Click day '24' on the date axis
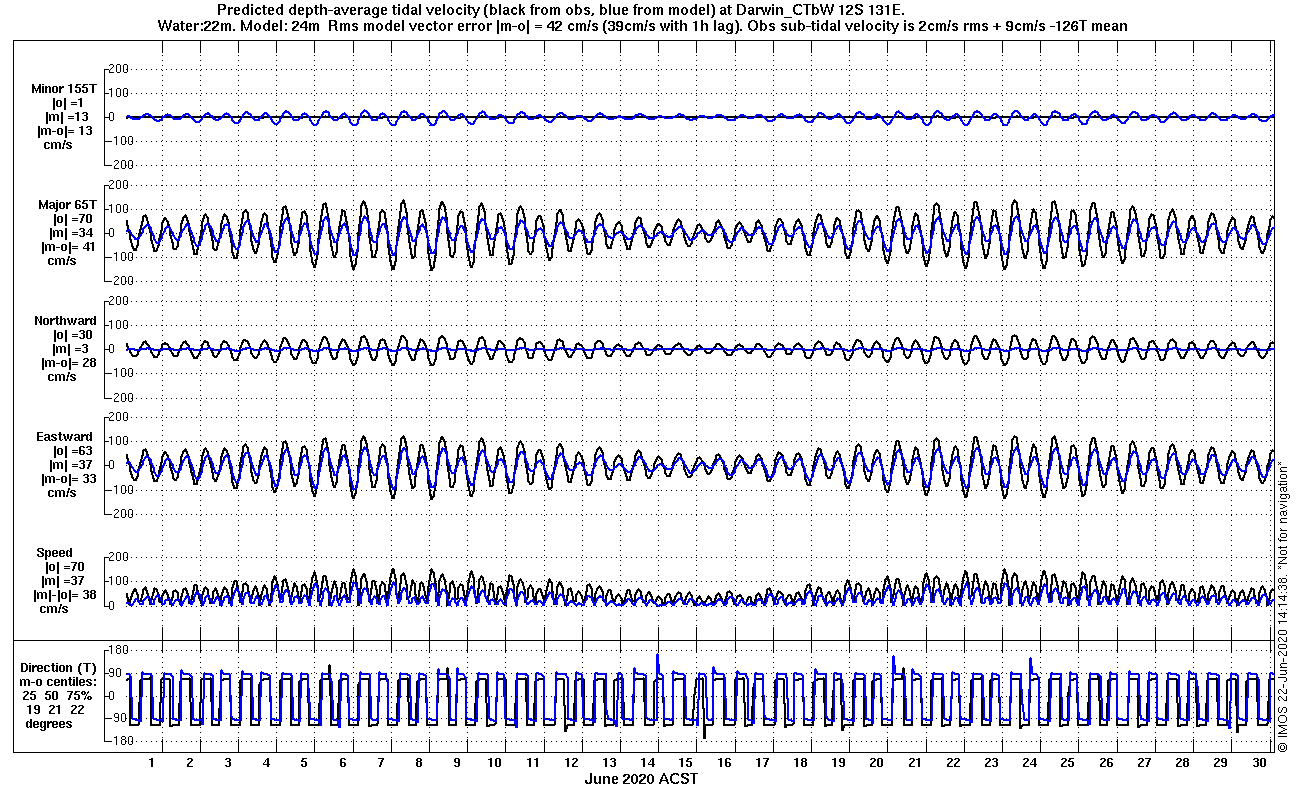The width and height of the screenshot is (1300, 800). [x=1029, y=763]
